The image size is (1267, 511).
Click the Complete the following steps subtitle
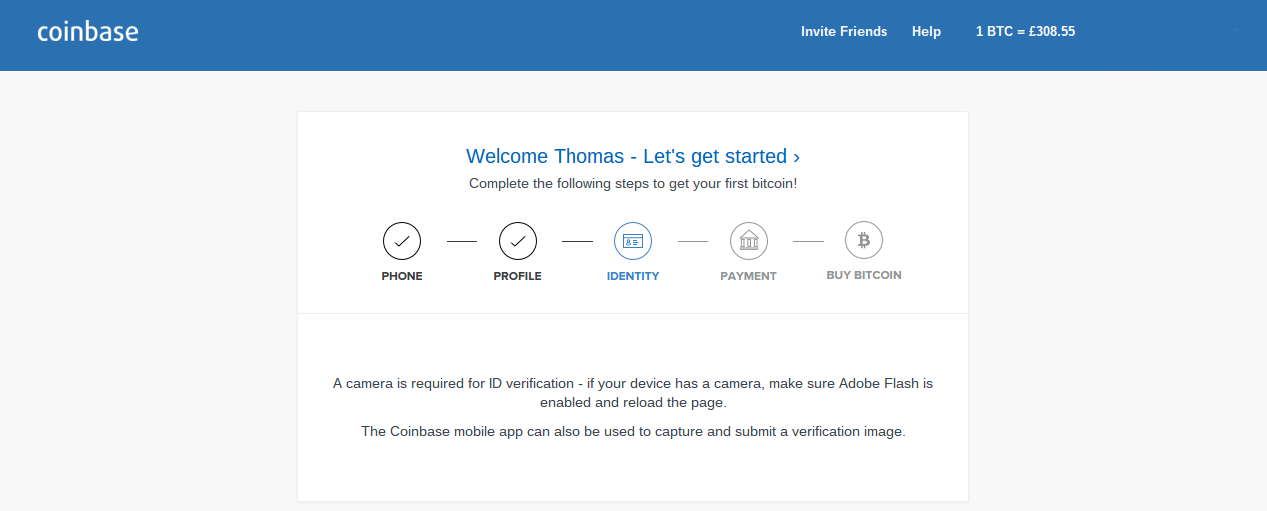633,183
